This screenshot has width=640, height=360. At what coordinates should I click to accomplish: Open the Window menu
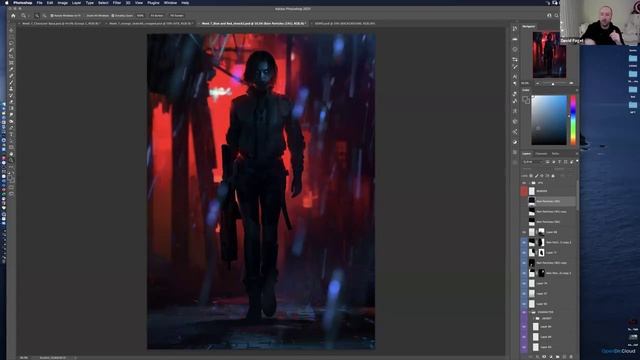170,3
